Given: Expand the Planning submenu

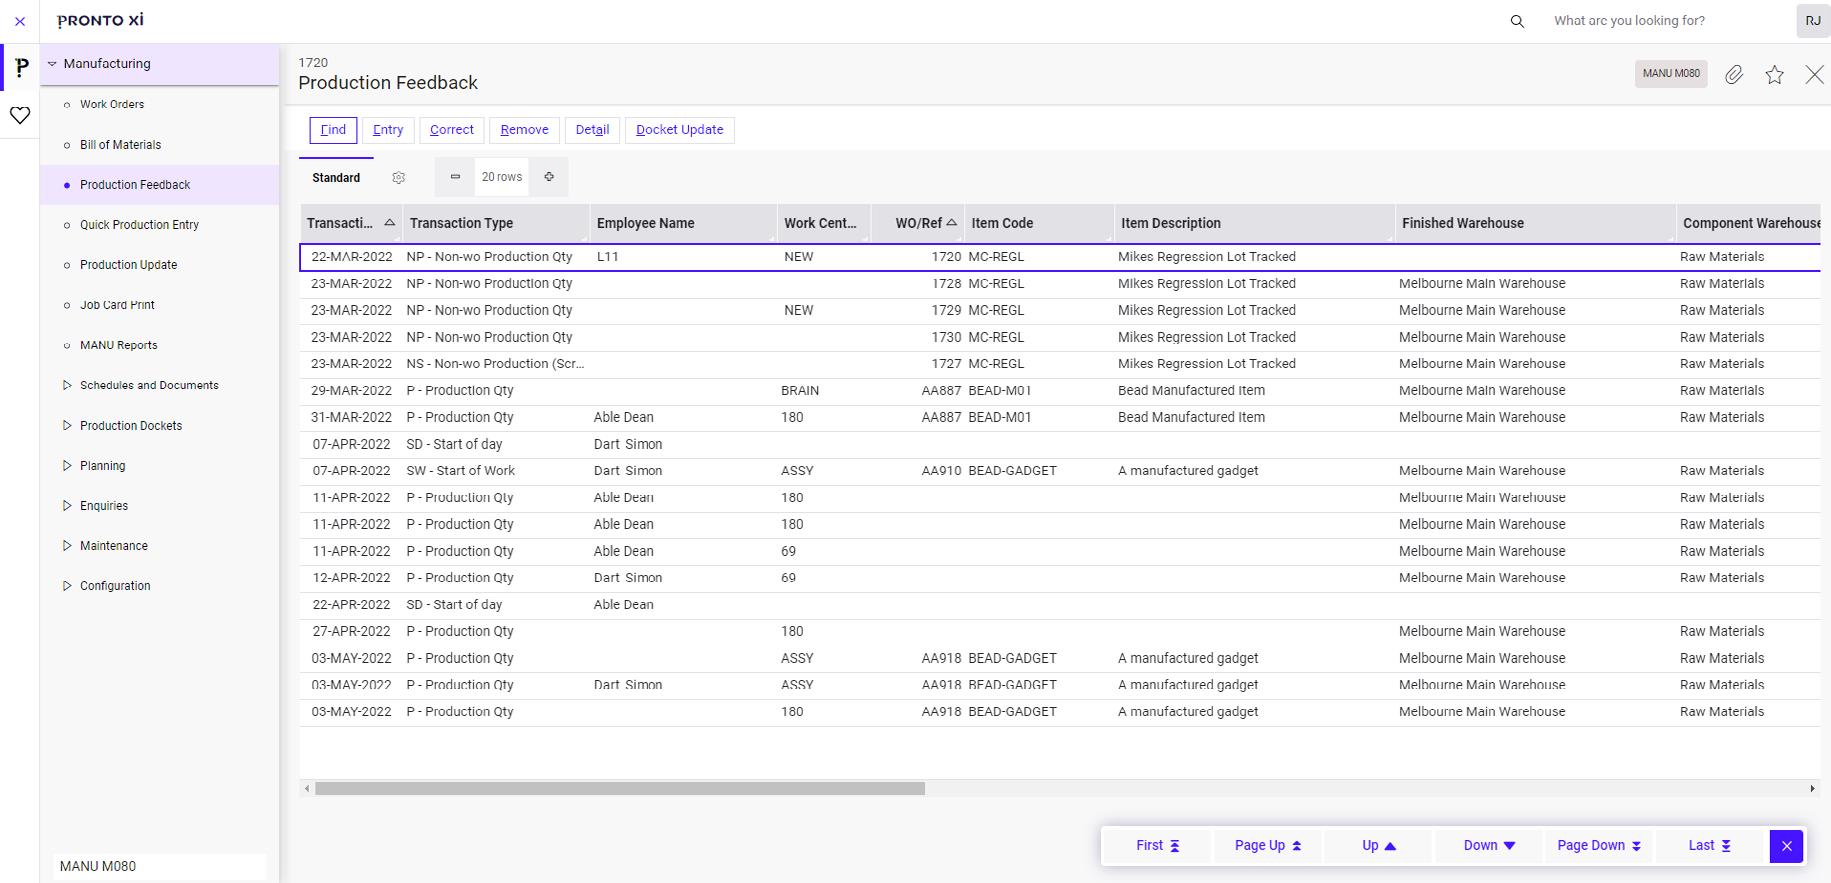Looking at the screenshot, I should [x=67, y=465].
